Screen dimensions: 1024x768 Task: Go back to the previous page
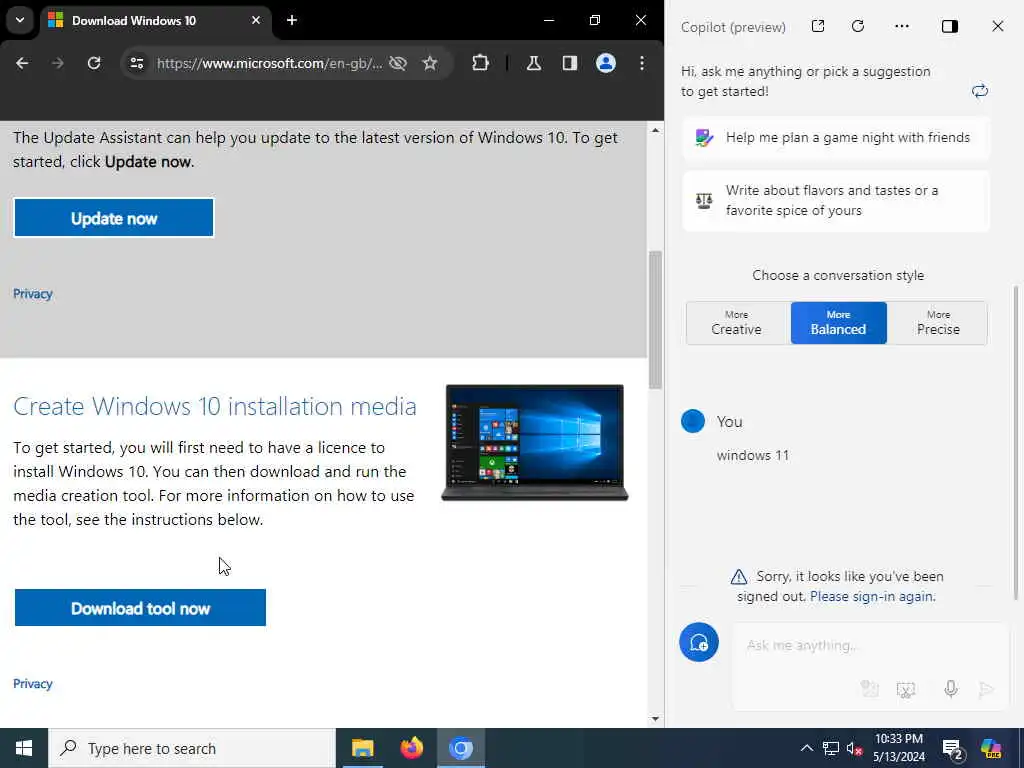click(x=22, y=63)
